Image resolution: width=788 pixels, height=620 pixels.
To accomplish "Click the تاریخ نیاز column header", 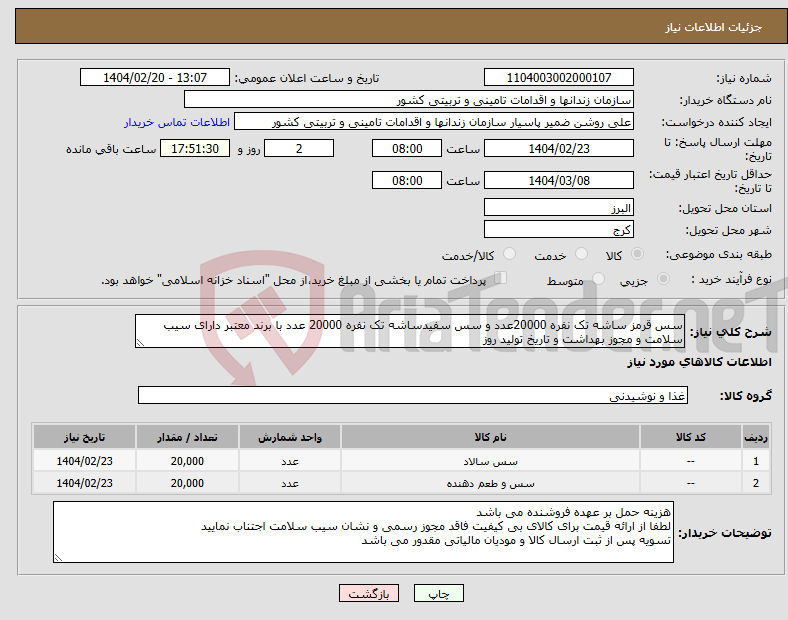I will coord(84,437).
